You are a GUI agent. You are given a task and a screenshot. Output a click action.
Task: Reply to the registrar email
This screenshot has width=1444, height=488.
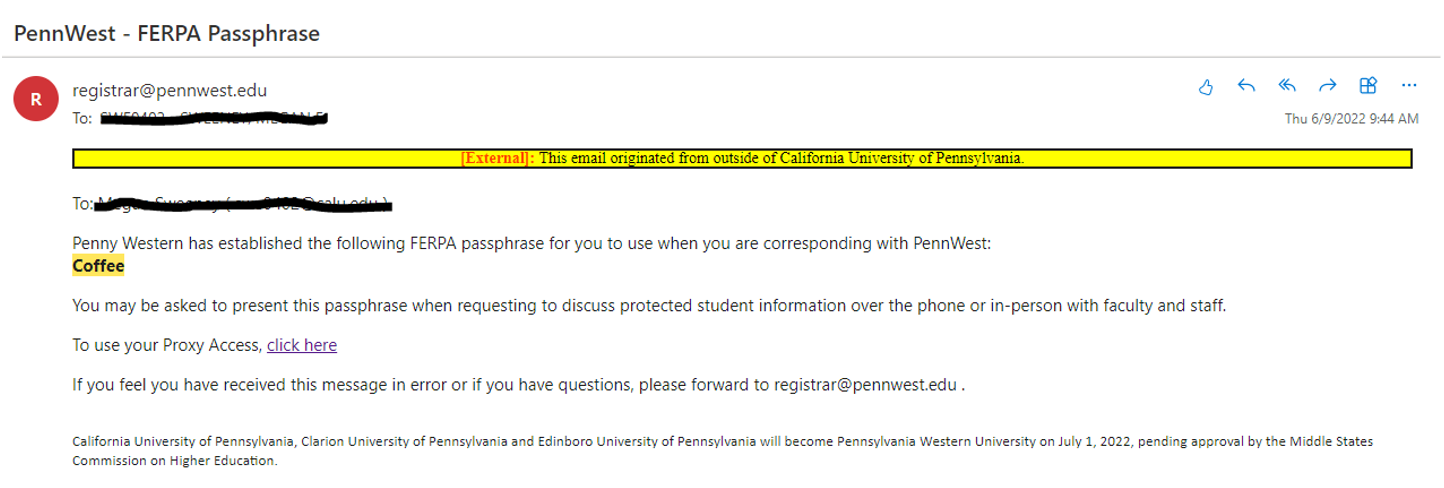(1246, 86)
